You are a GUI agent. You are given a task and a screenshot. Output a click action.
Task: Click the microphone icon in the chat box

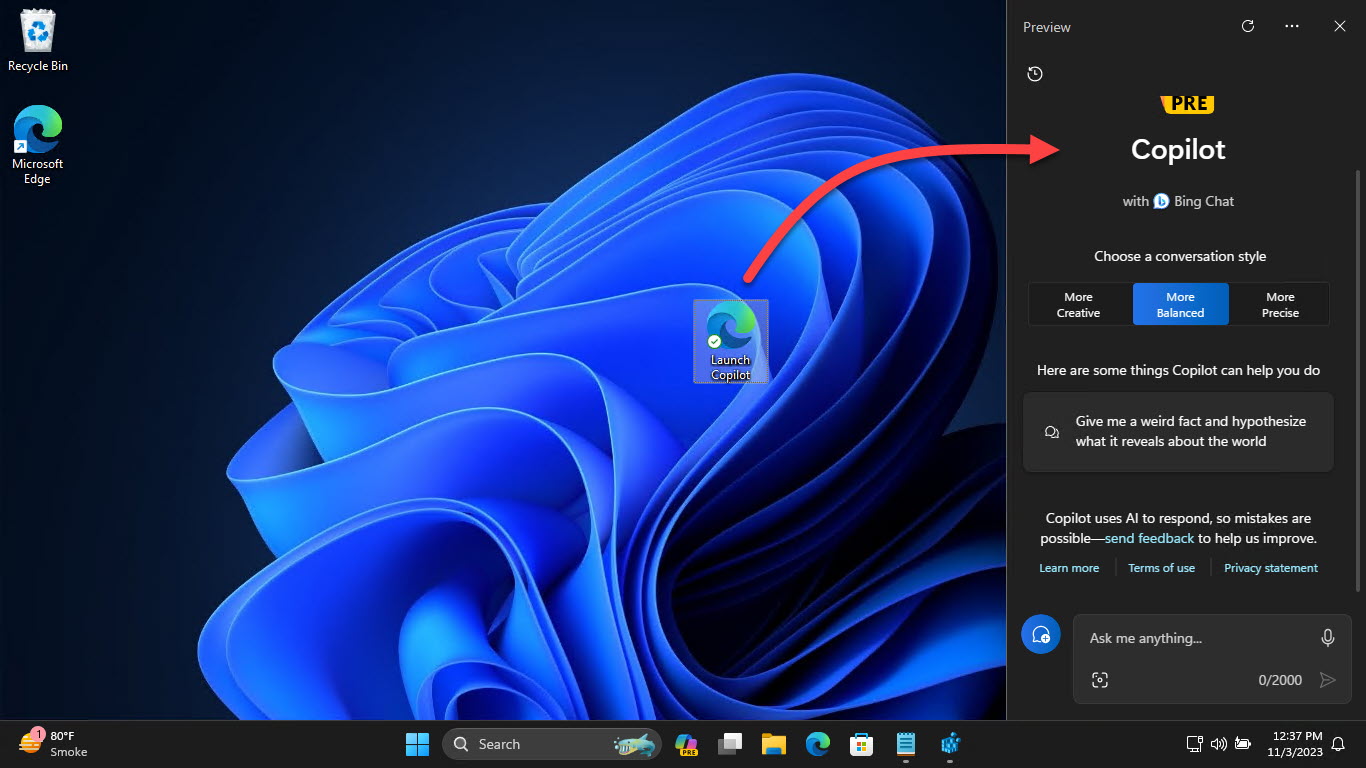(x=1327, y=637)
